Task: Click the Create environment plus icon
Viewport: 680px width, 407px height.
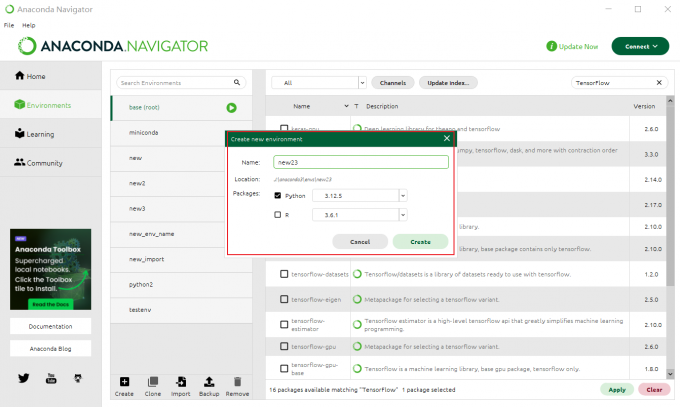Action: click(x=124, y=382)
